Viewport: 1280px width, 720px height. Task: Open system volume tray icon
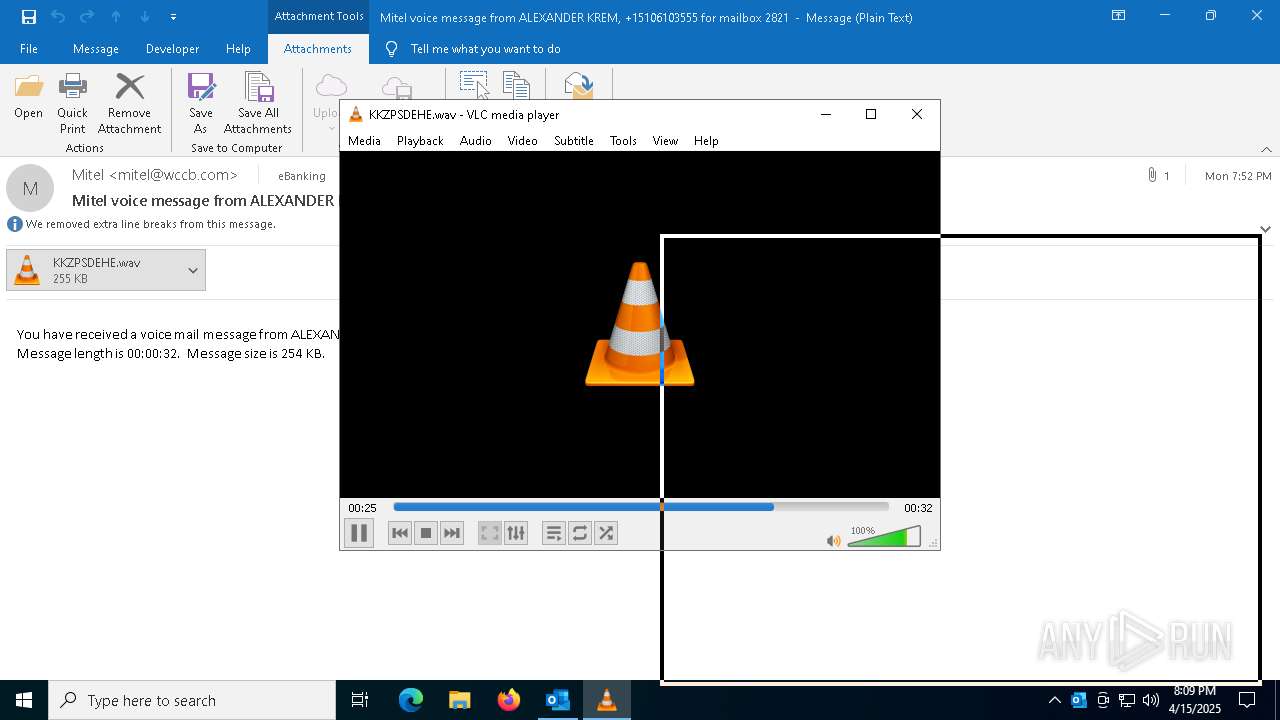pos(1151,700)
